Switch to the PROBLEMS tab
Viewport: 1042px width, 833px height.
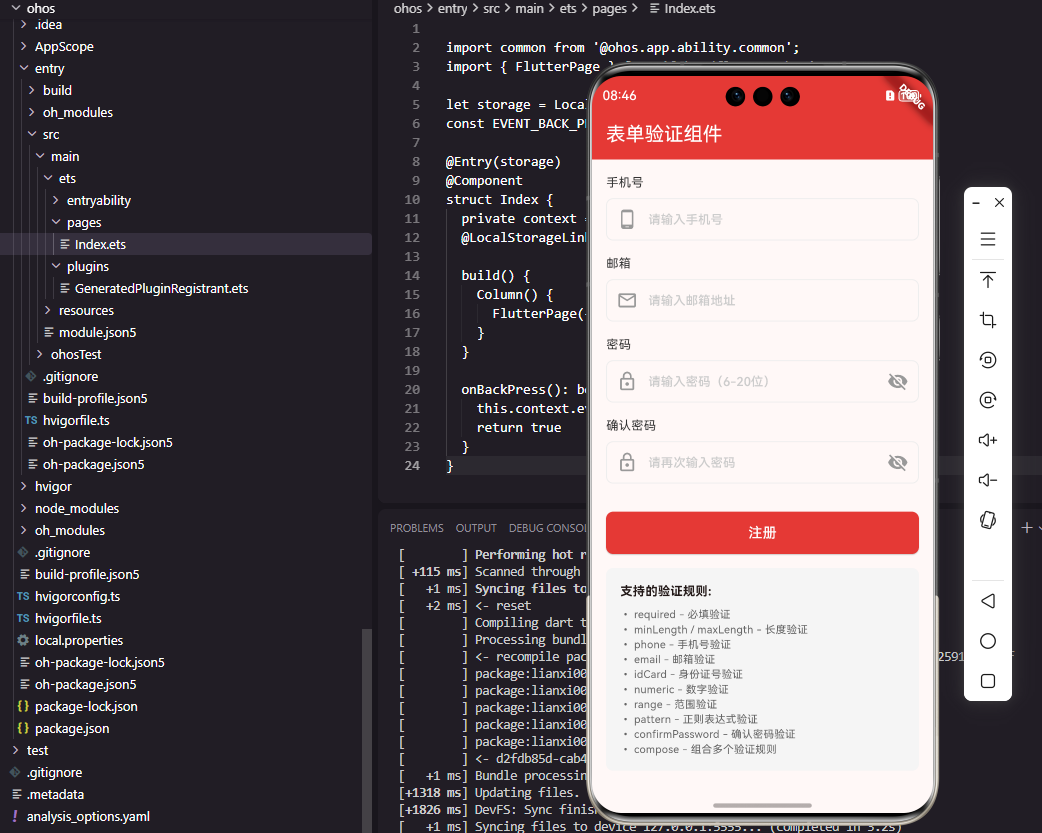click(417, 528)
